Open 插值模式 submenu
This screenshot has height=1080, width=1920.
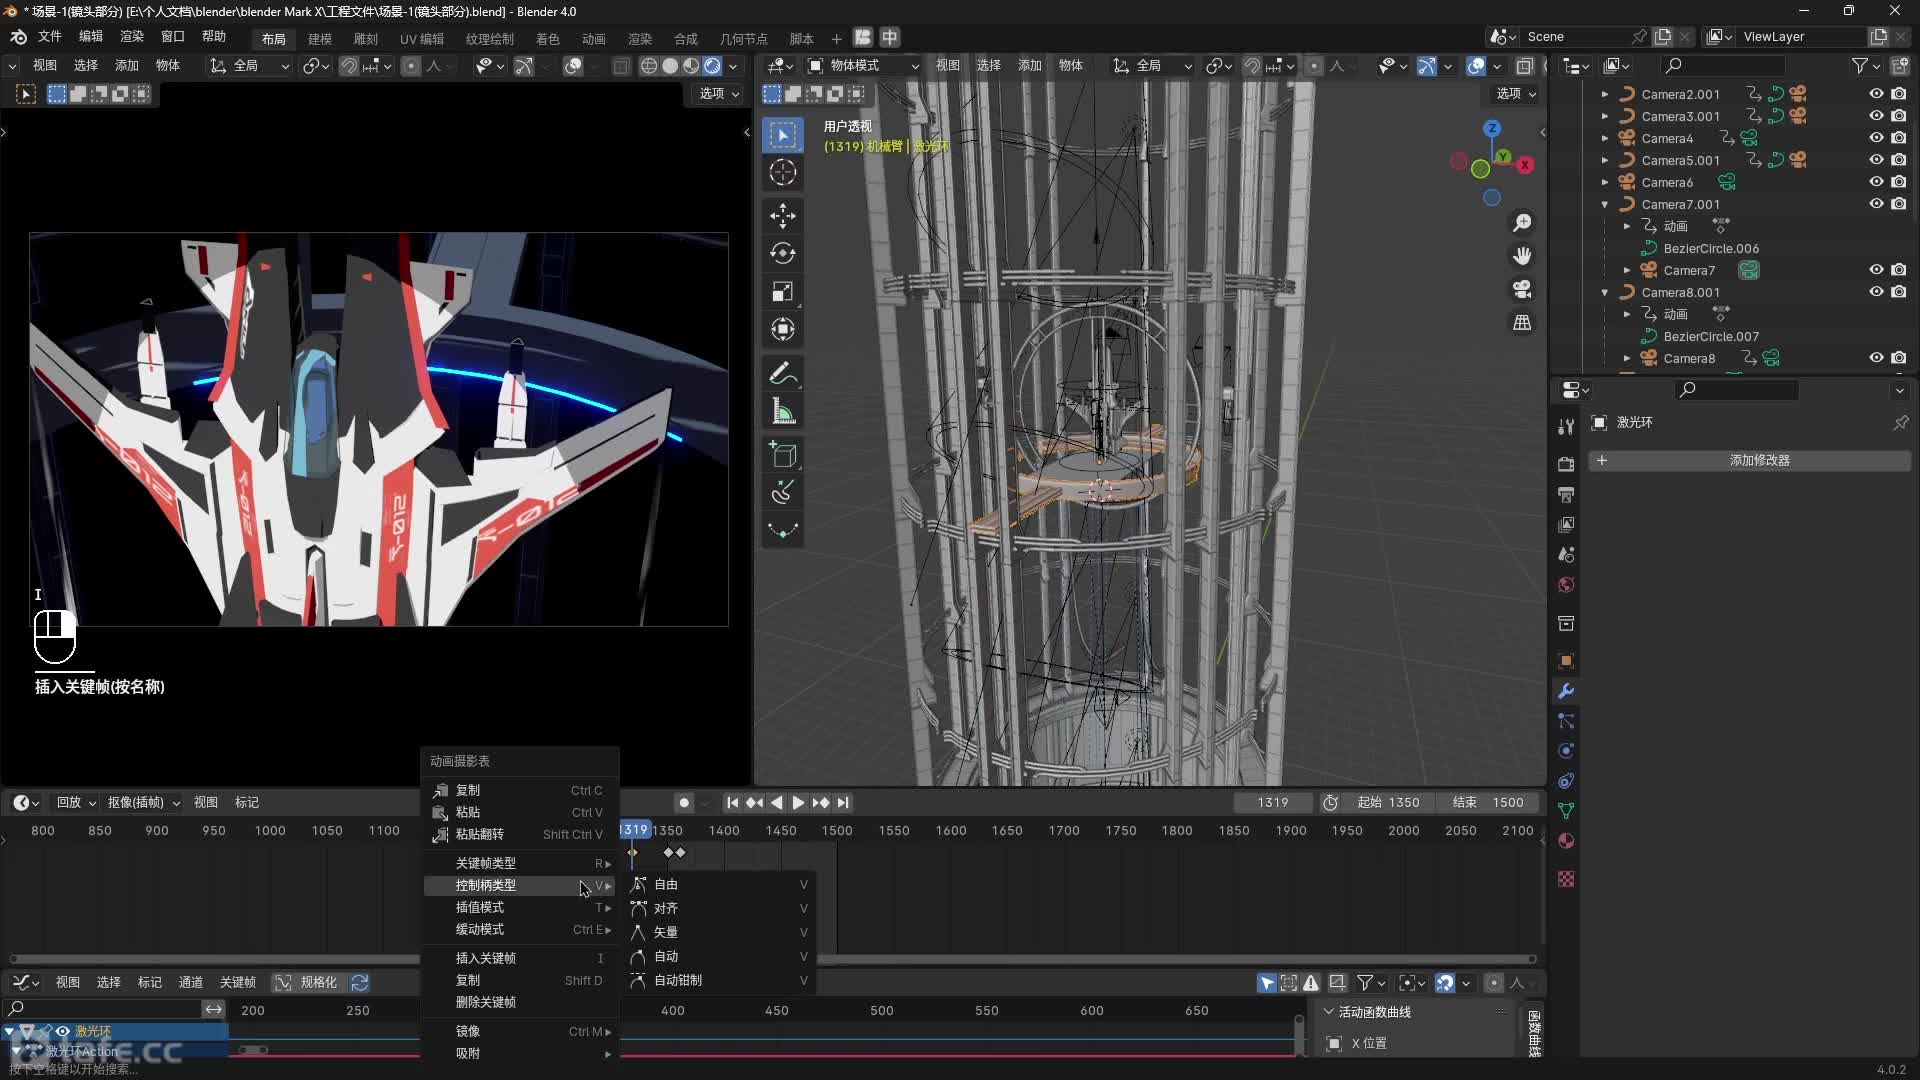(x=520, y=908)
